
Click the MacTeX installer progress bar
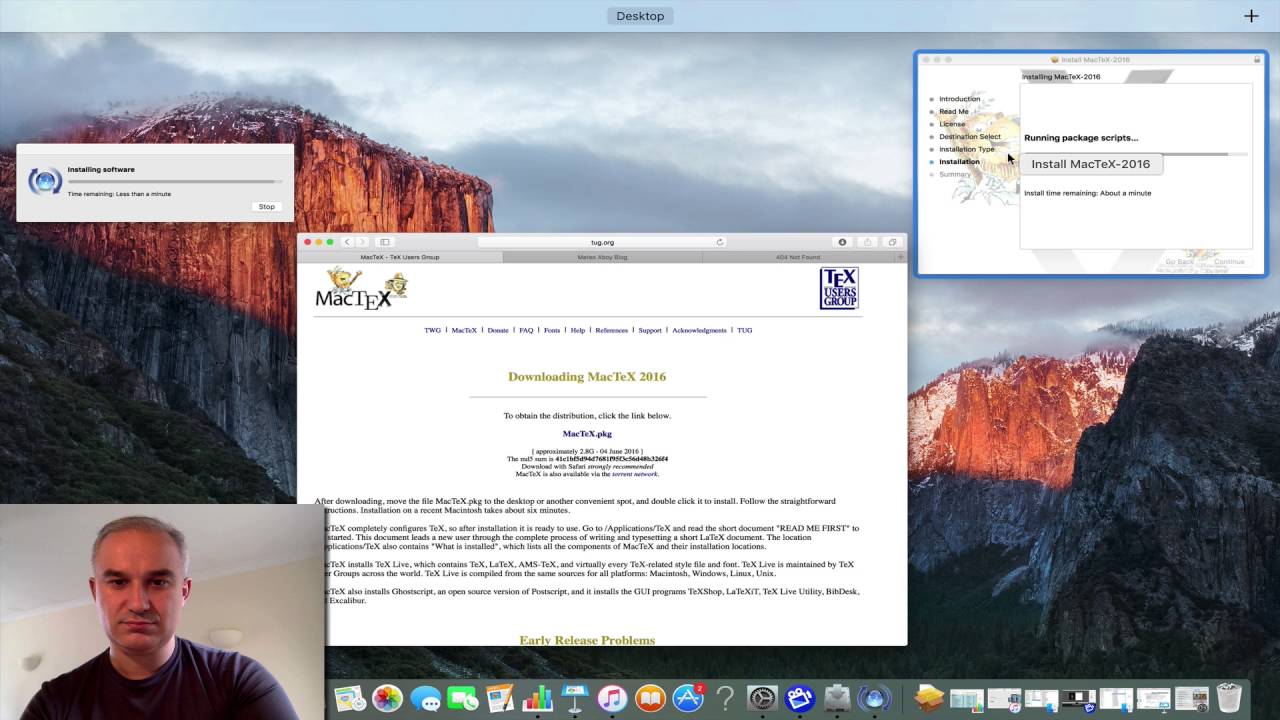(x=1134, y=154)
